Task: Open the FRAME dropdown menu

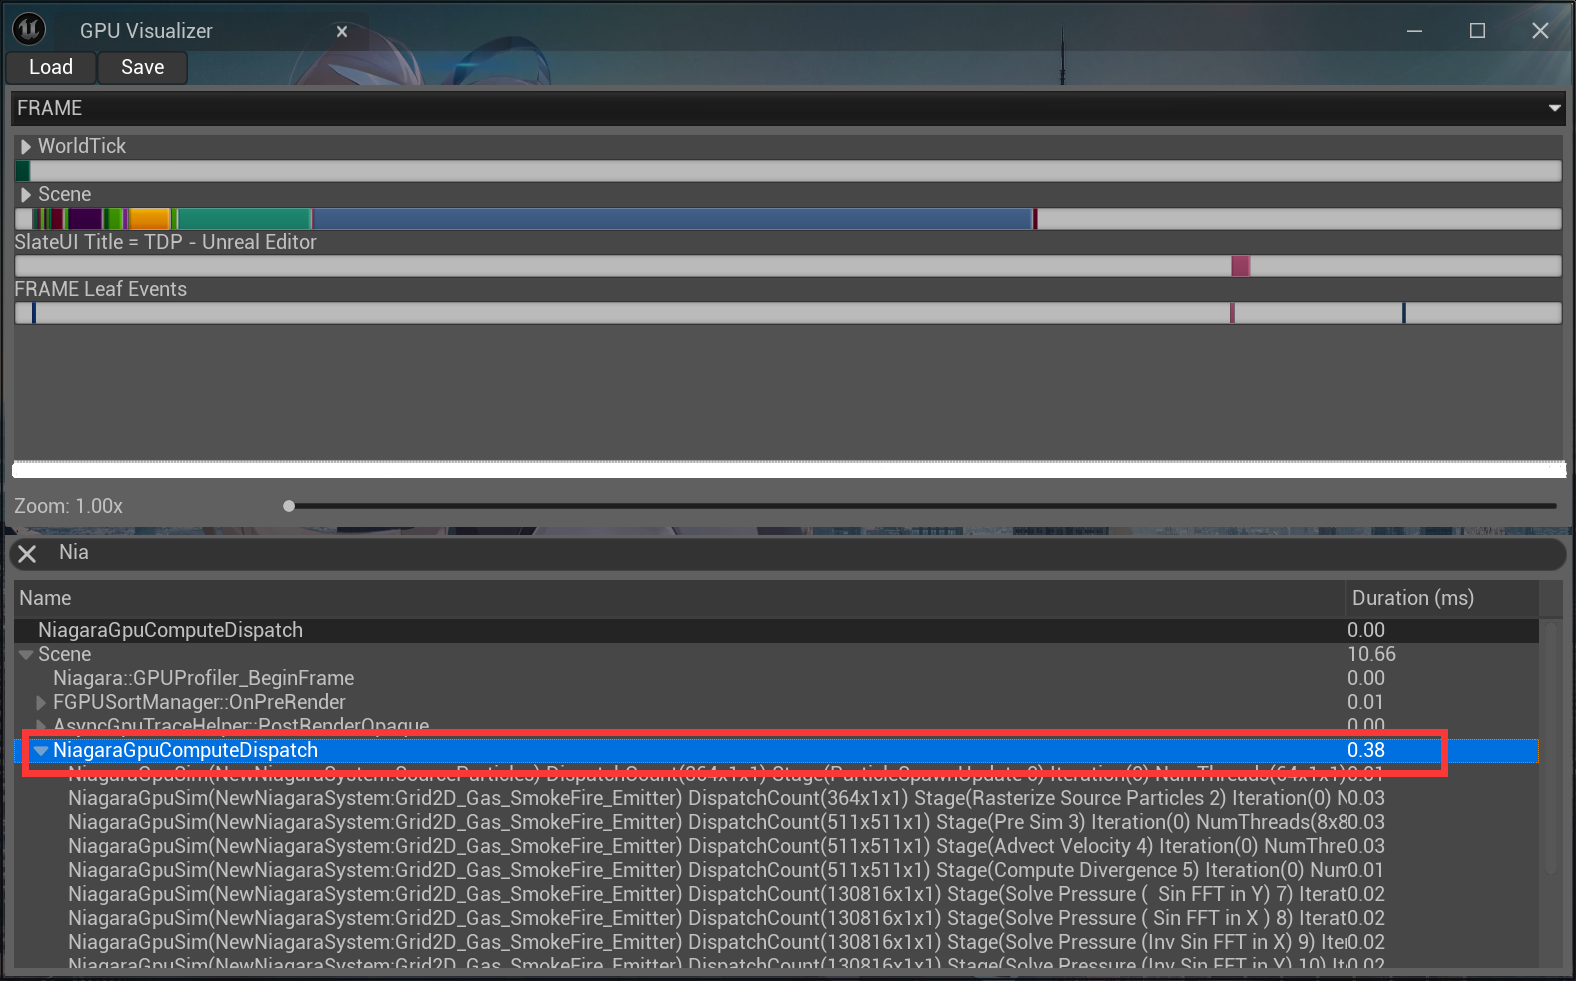Action: [1554, 108]
